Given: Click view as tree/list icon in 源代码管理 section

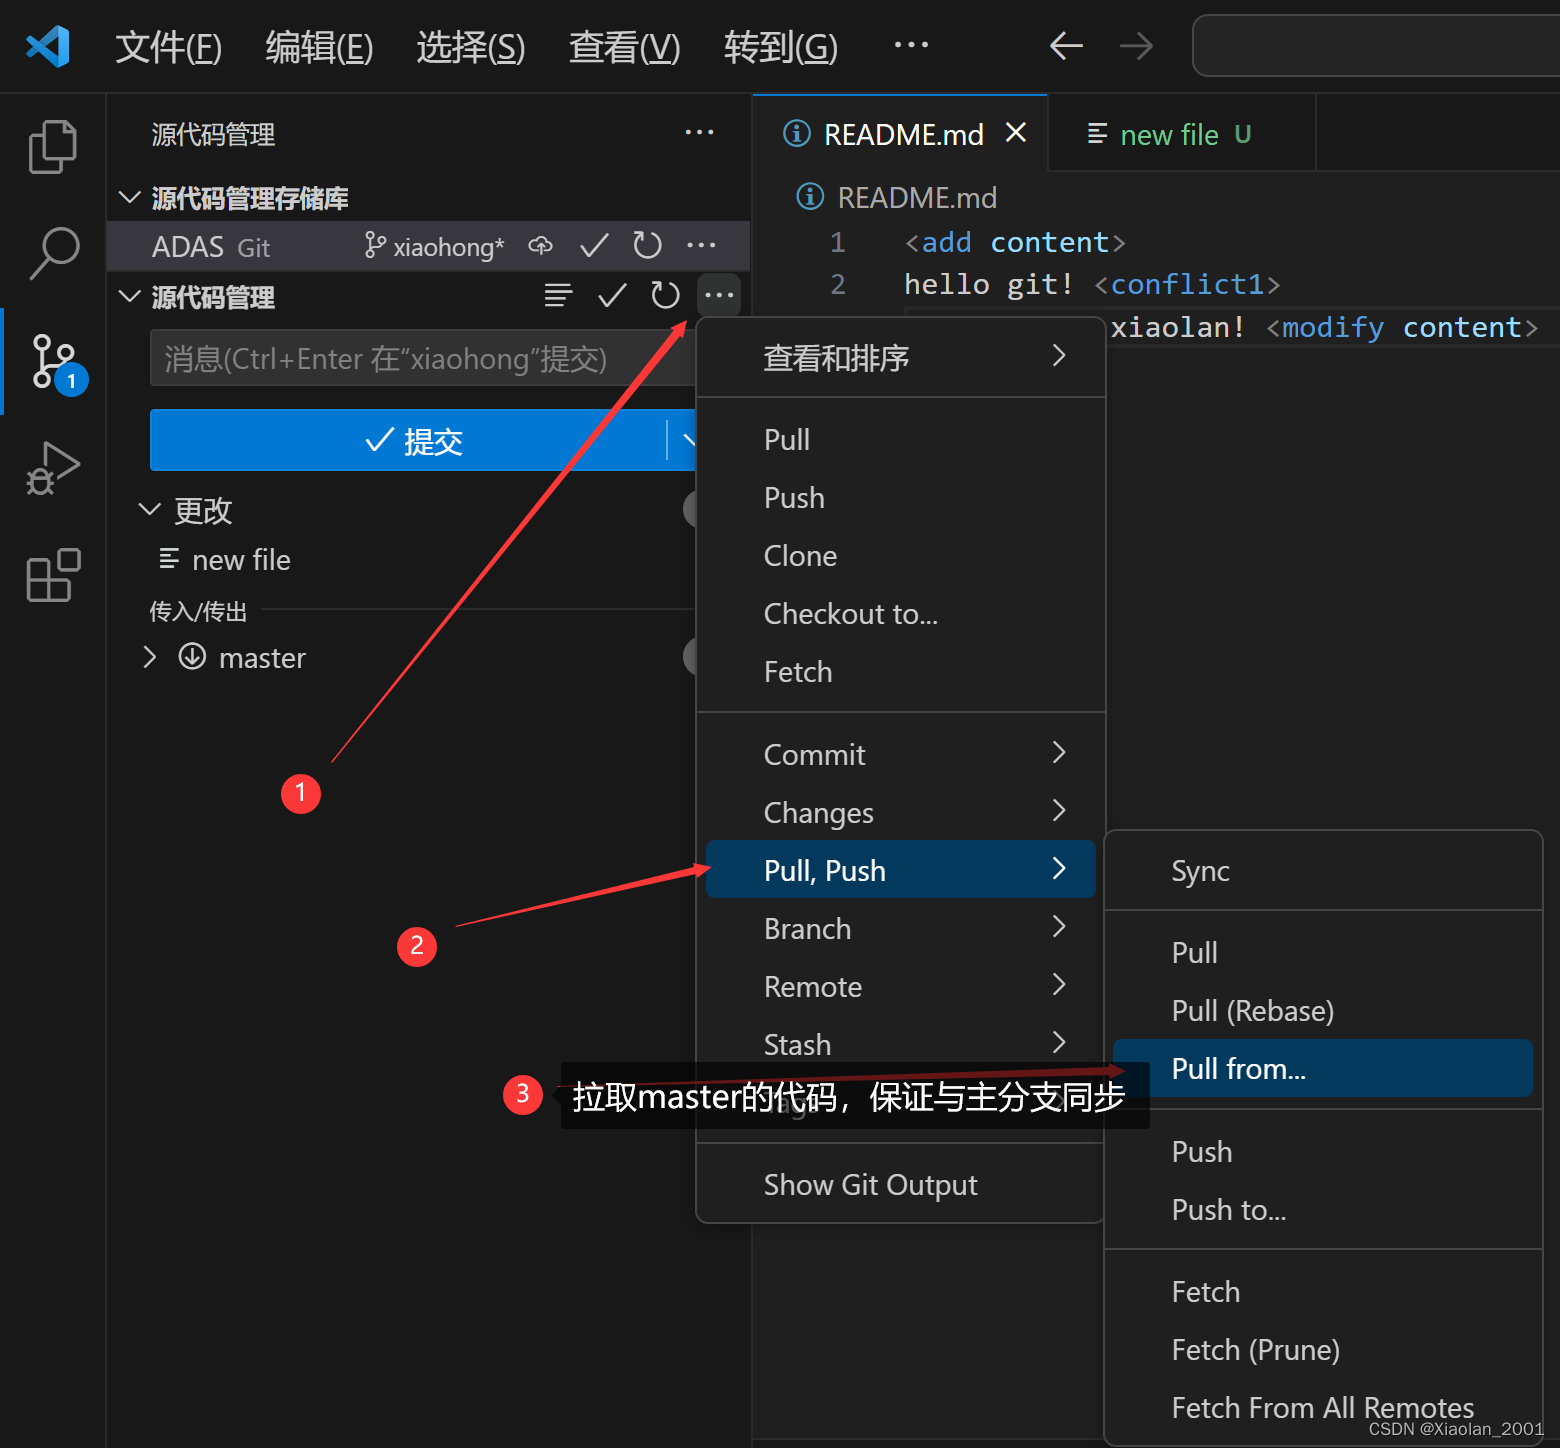Looking at the screenshot, I should (x=558, y=295).
